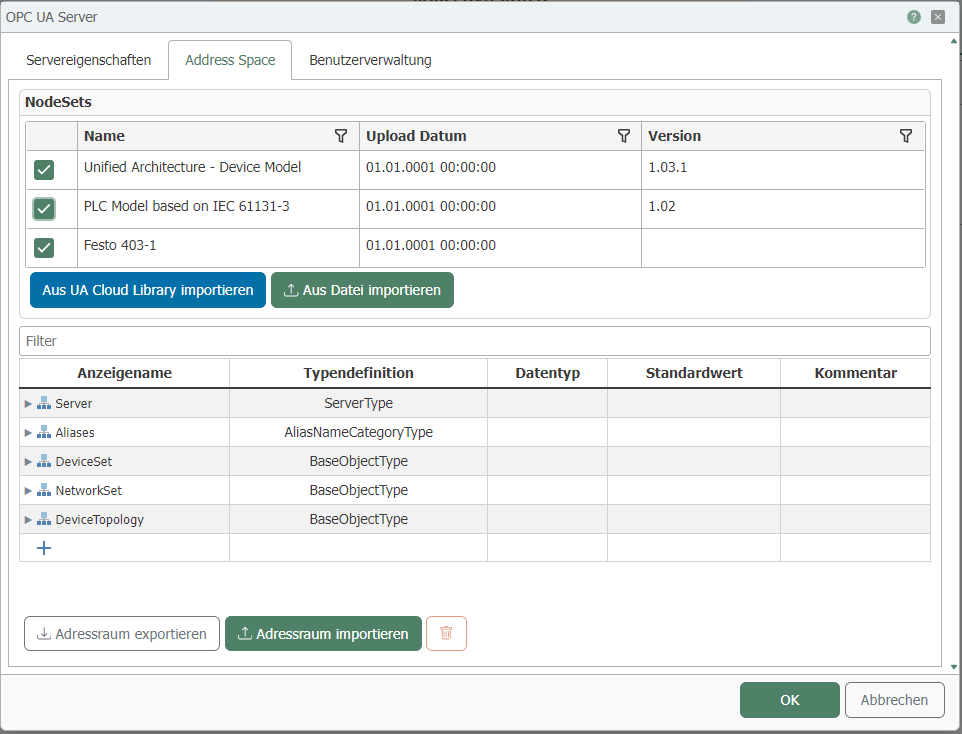Open the Upload Datum column filter icon
Screen dimensions: 962x734
[x=624, y=136]
